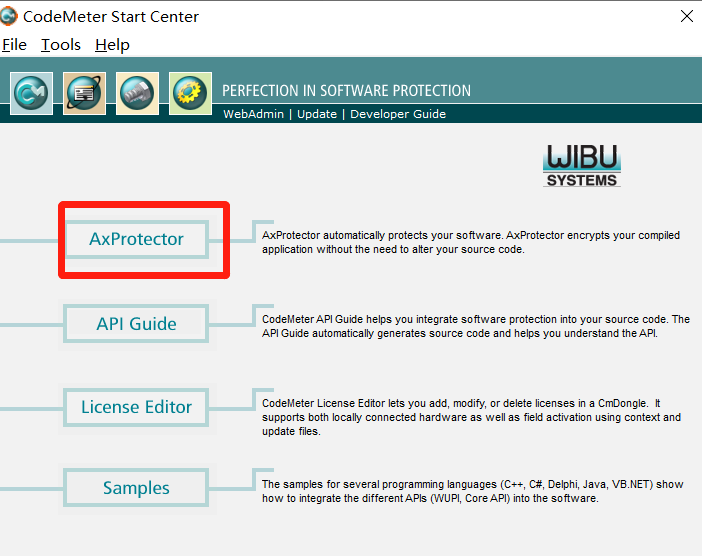
Task: Open the File menu
Action: pos(14,45)
